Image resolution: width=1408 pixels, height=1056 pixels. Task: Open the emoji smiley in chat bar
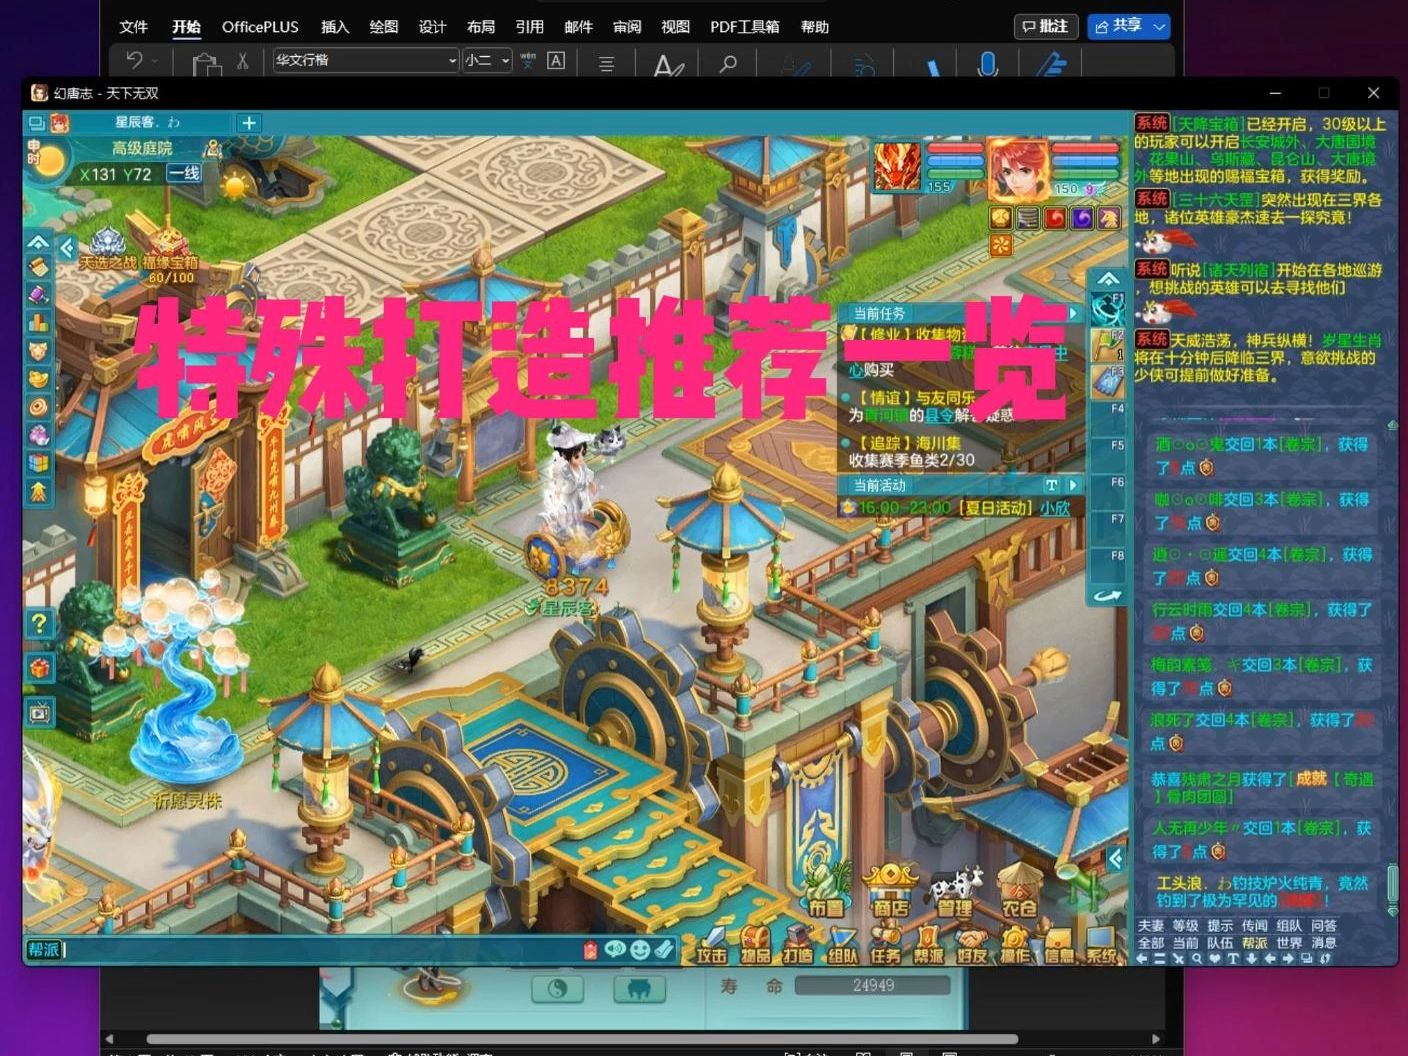(640, 949)
